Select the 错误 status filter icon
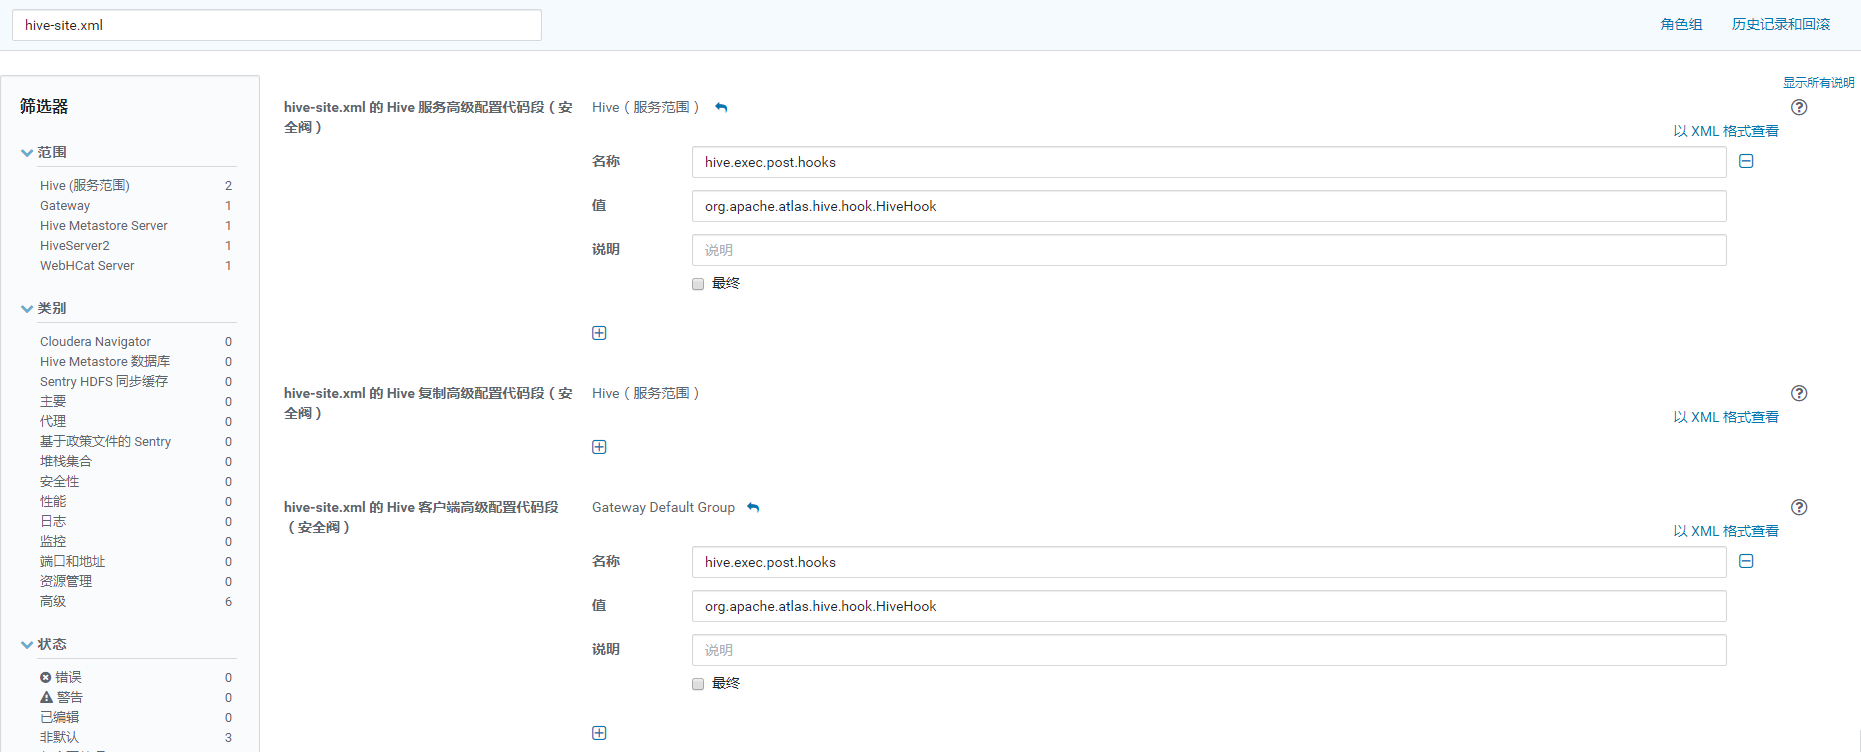Image resolution: width=1861 pixels, height=752 pixels. 45,677
